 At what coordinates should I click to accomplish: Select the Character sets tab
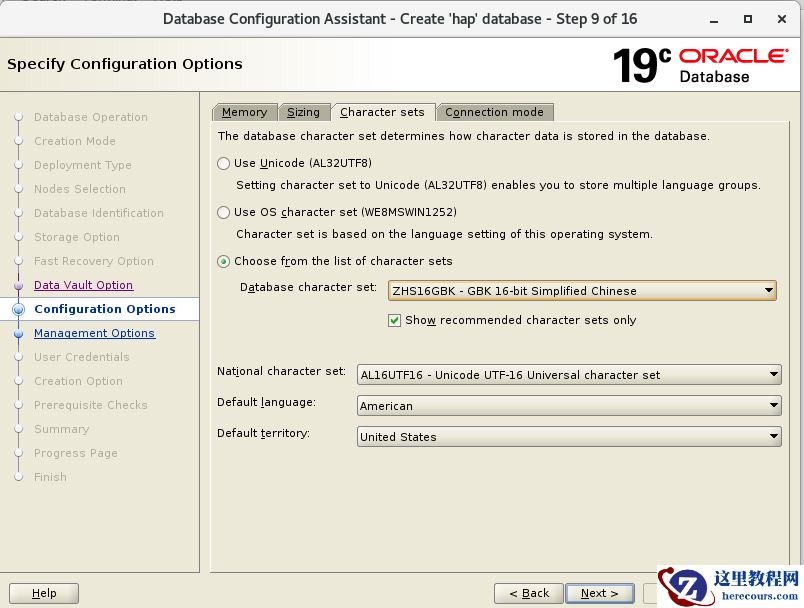click(383, 112)
